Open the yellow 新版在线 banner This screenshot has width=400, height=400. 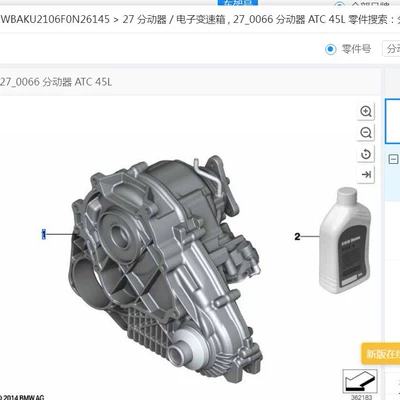click(x=381, y=353)
